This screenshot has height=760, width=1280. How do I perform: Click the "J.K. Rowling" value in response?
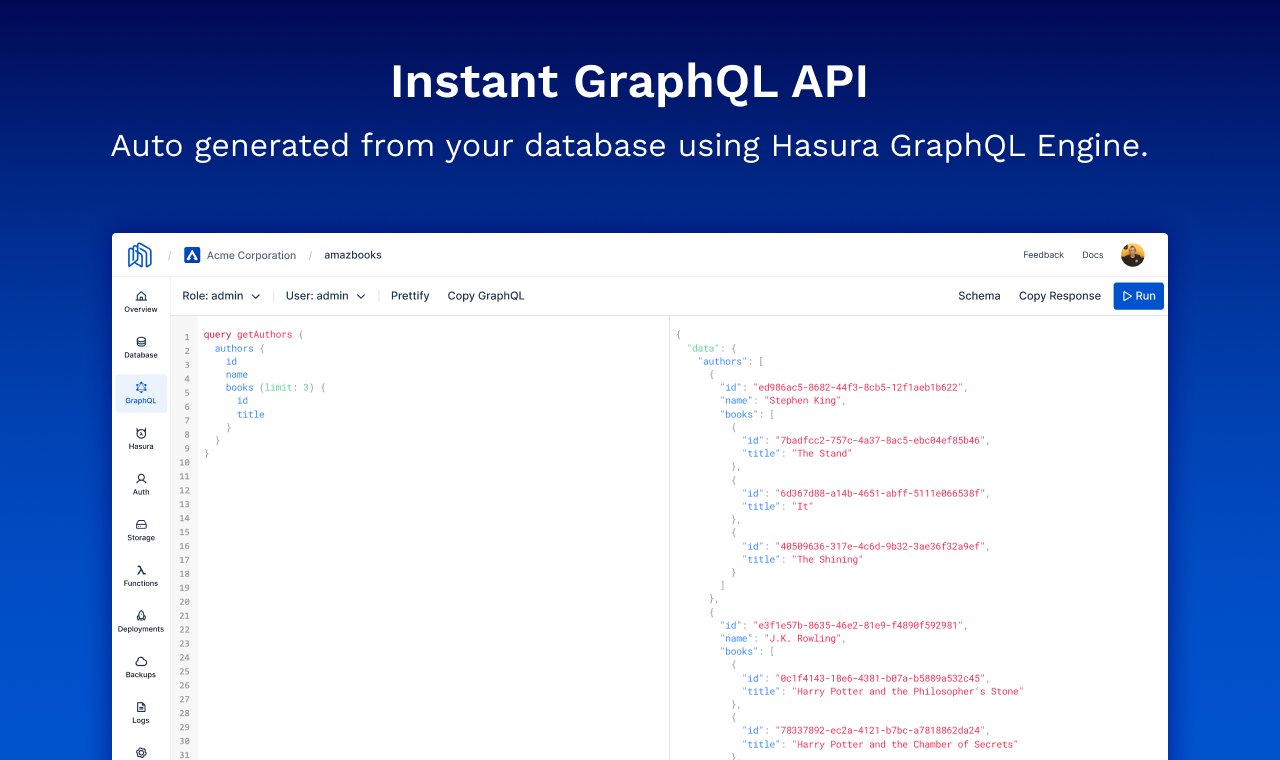point(805,639)
